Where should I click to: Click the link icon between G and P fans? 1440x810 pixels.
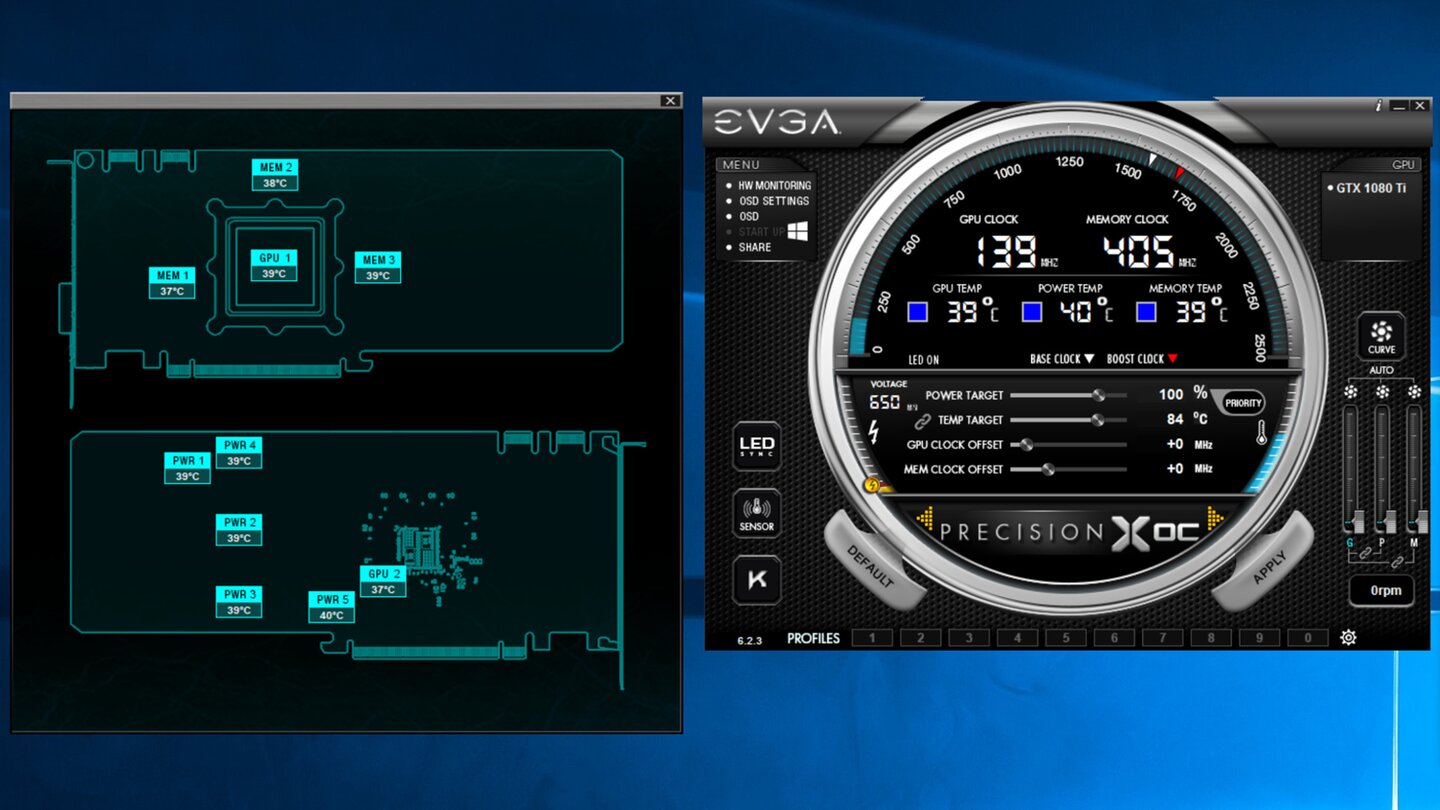pos(1366,553)
